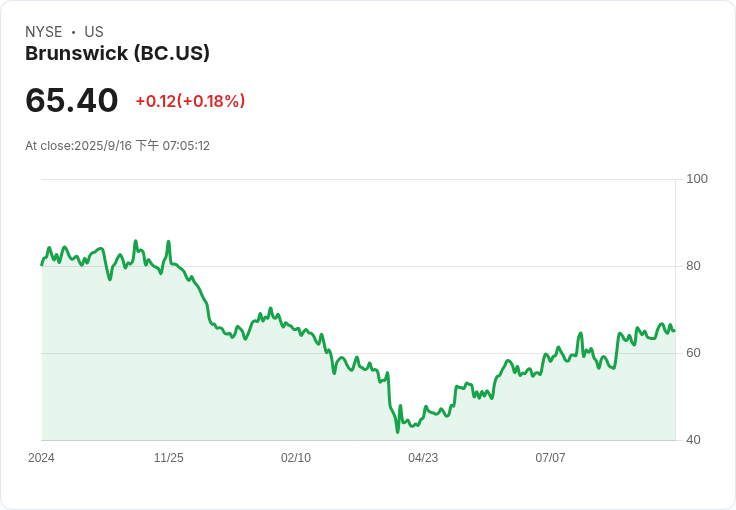Viewport: 736px width, 510px height.
Task: Click the +0.12(+0.18%) price change
Action: (190, 101)
